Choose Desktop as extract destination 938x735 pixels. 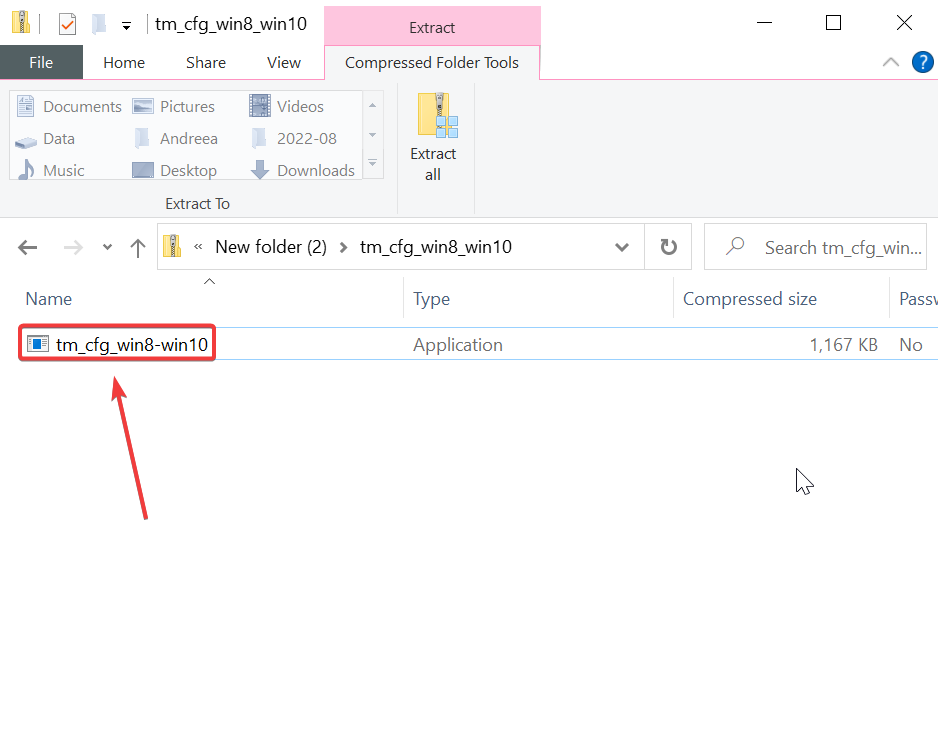click(174, 170)
